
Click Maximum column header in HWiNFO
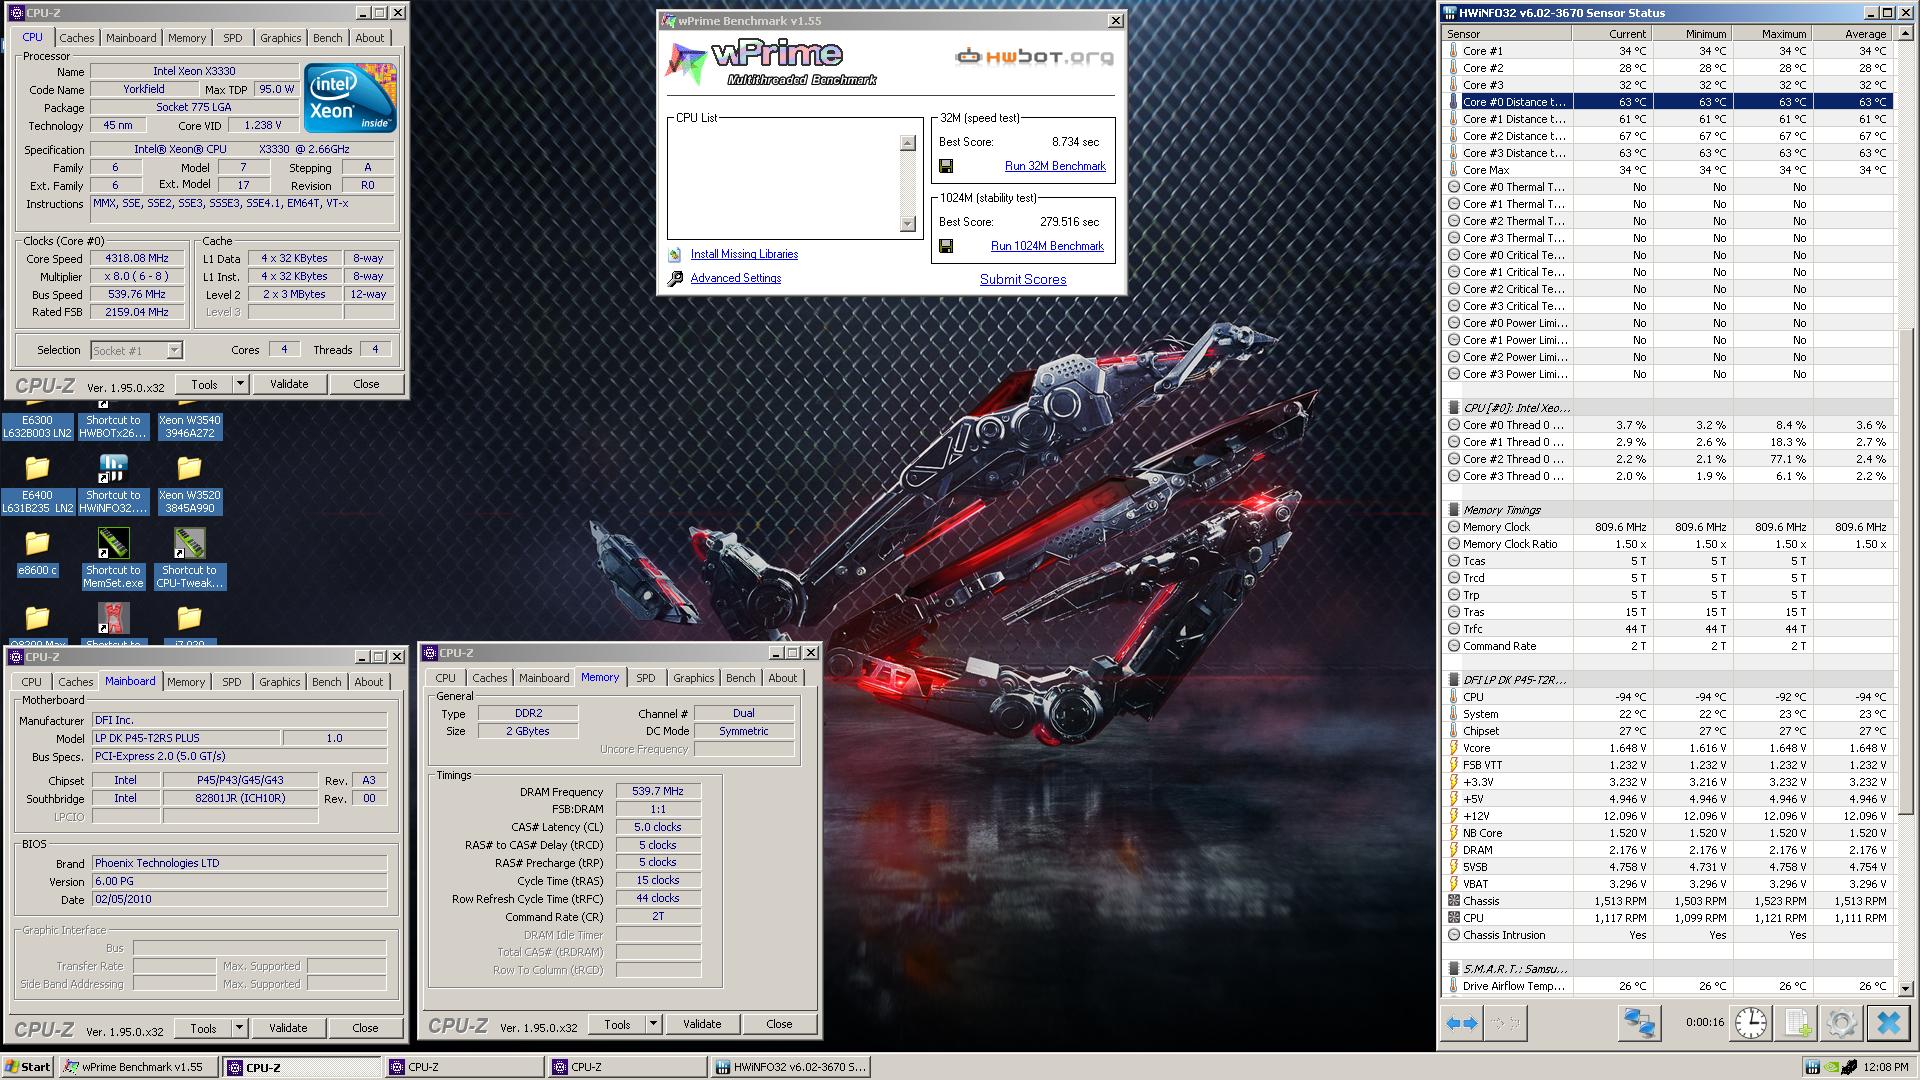pos(1771,33)
